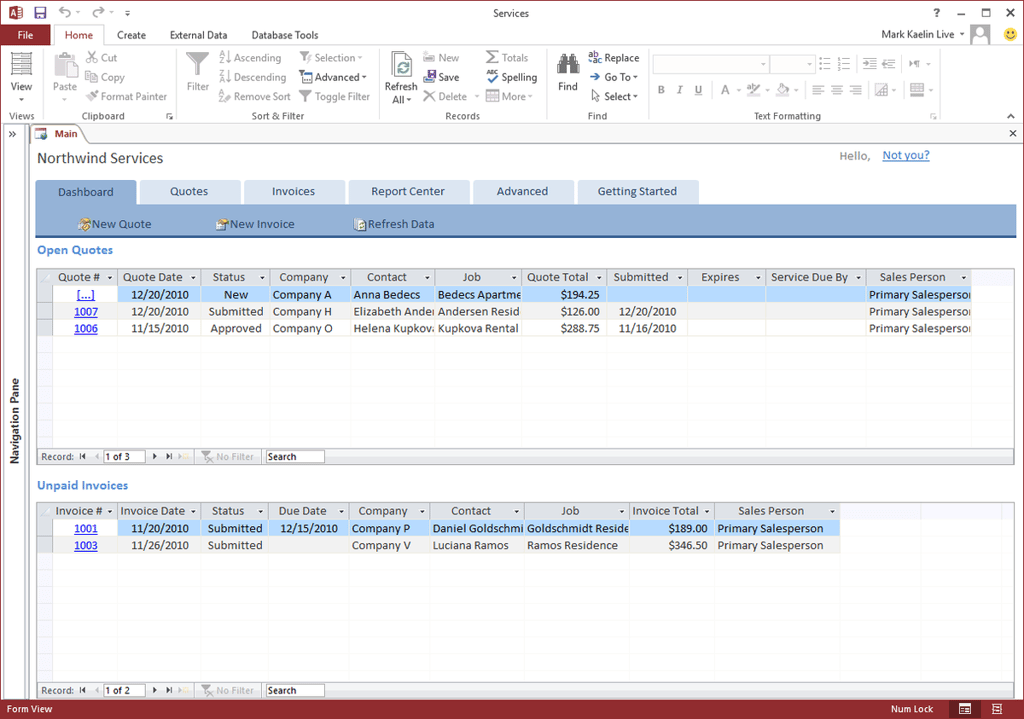Image resolution: width=1024 pixels, height=719 pixels.
Task: Click the font name combo box
Action: [x=711, y=64]
